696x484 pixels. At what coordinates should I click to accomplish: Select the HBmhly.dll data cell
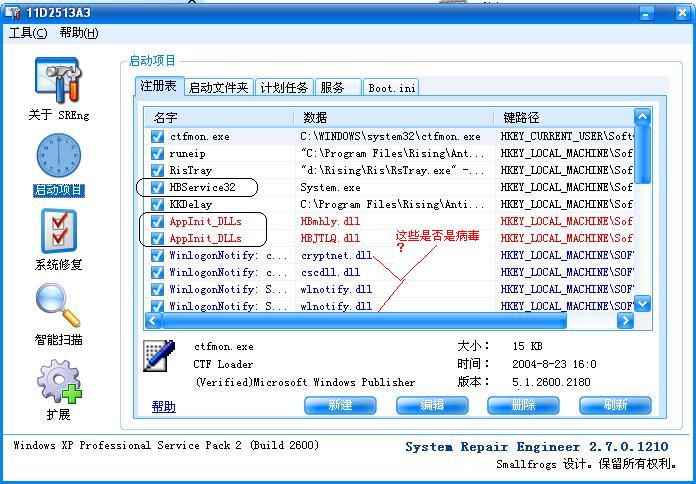coord(330,221)
